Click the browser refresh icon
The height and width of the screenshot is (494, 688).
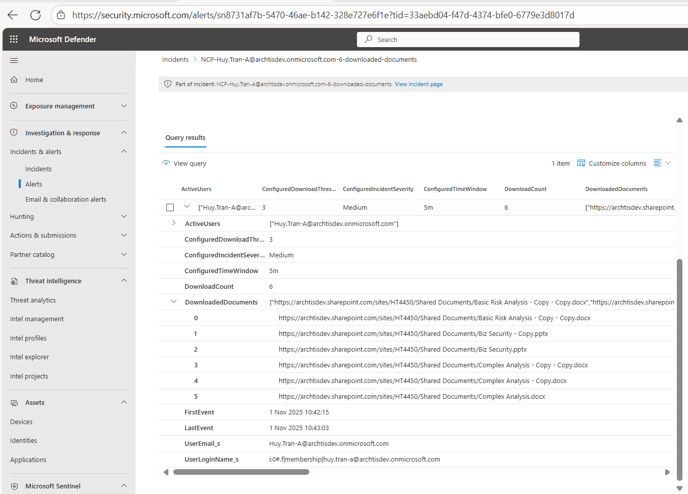point(35,15)
